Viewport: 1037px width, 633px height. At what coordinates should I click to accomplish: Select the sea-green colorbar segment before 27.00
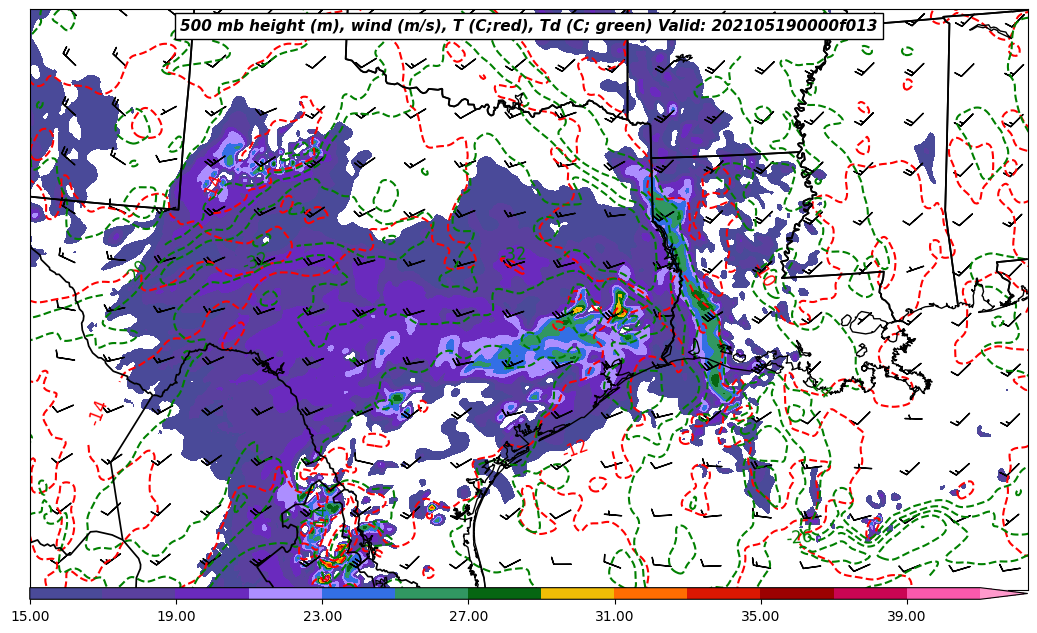(432, 593)
